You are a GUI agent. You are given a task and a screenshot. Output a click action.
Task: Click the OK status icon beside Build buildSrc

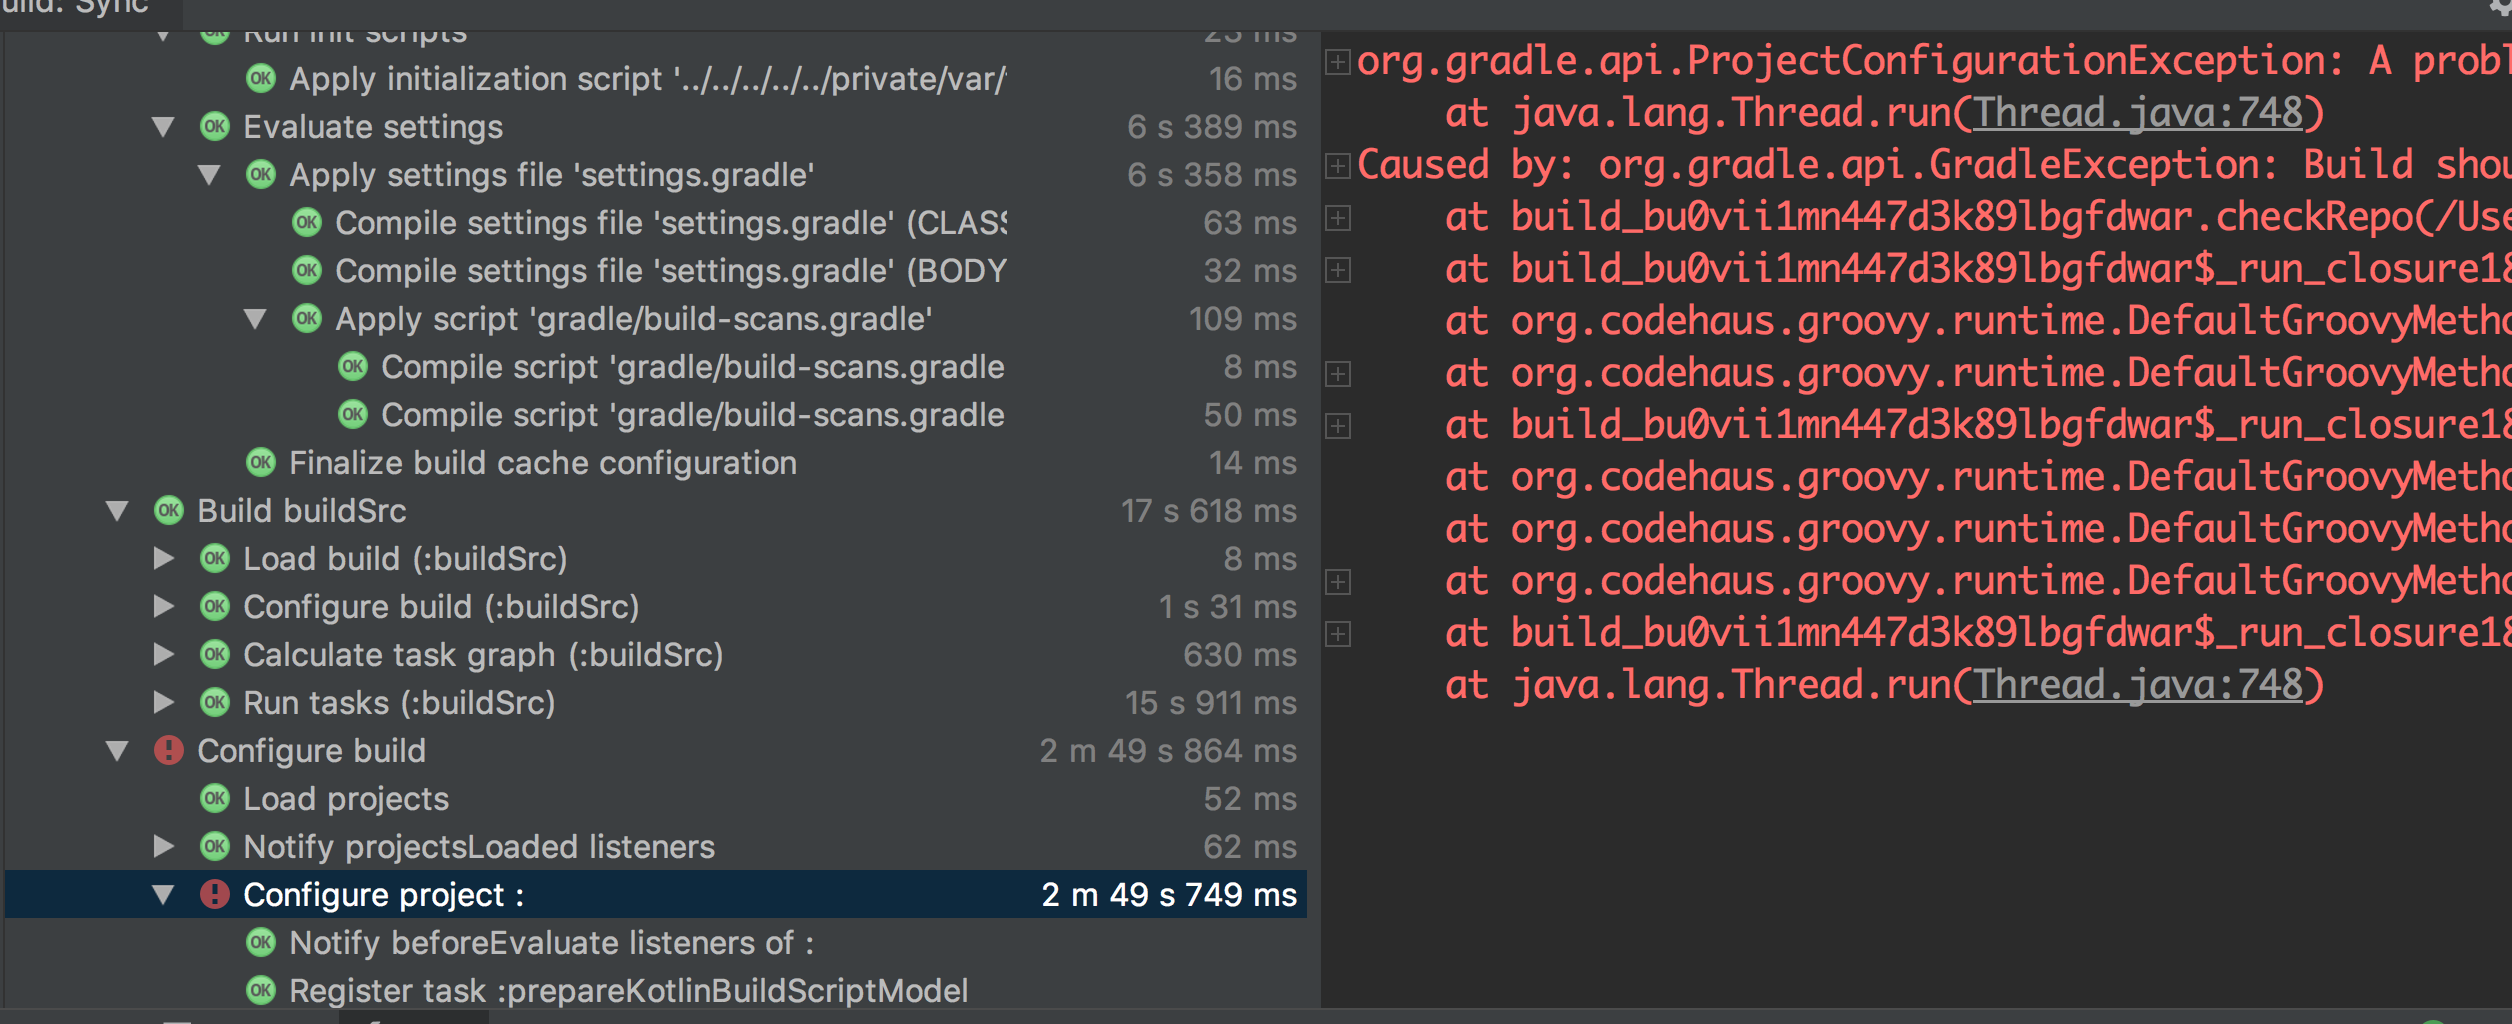tap(168, 511)
